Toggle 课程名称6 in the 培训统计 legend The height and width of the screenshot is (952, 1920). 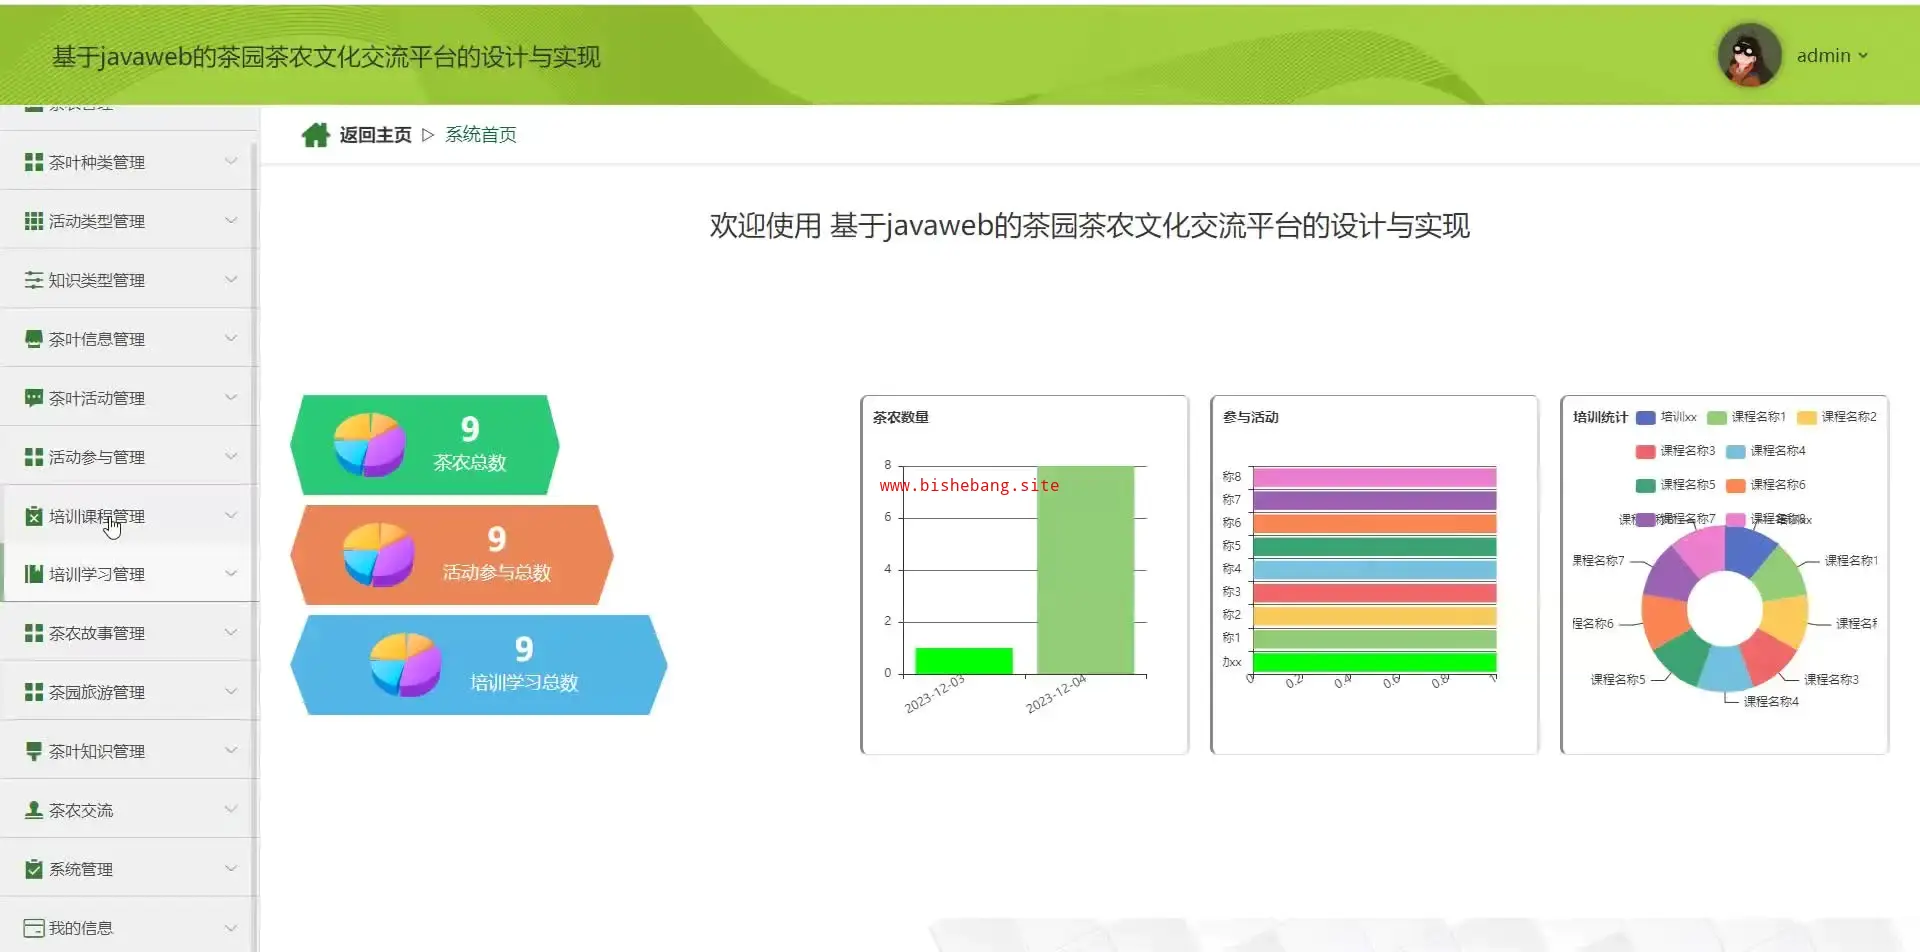pyautogui.click(x=1766, y=485)
